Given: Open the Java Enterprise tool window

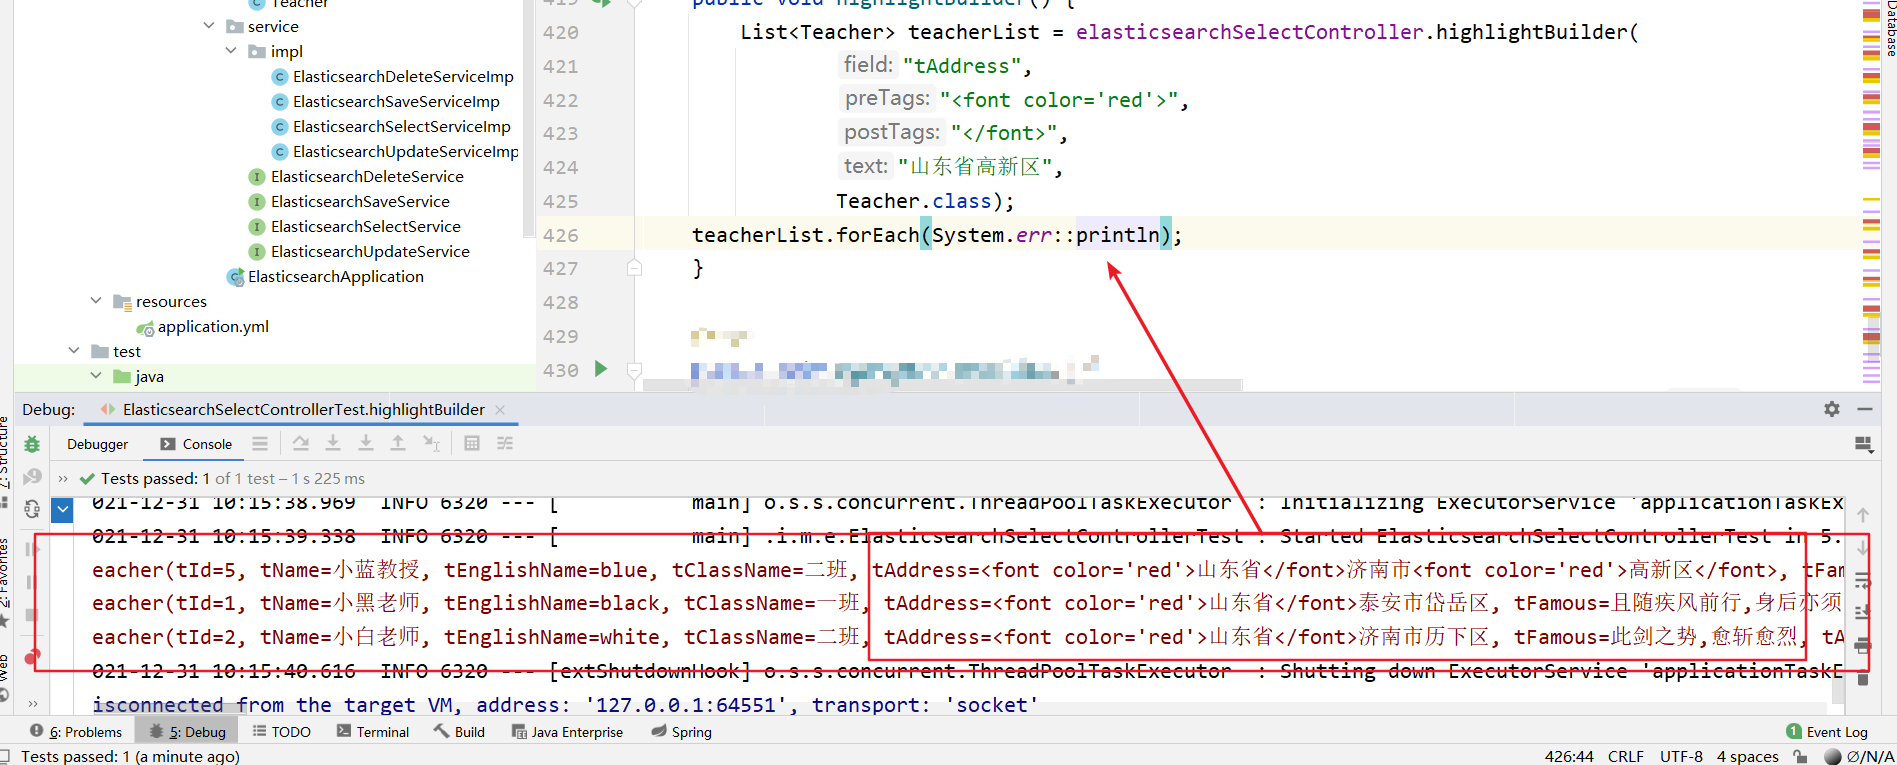Looking at the screenshot, I should click(x=567, y=732).
